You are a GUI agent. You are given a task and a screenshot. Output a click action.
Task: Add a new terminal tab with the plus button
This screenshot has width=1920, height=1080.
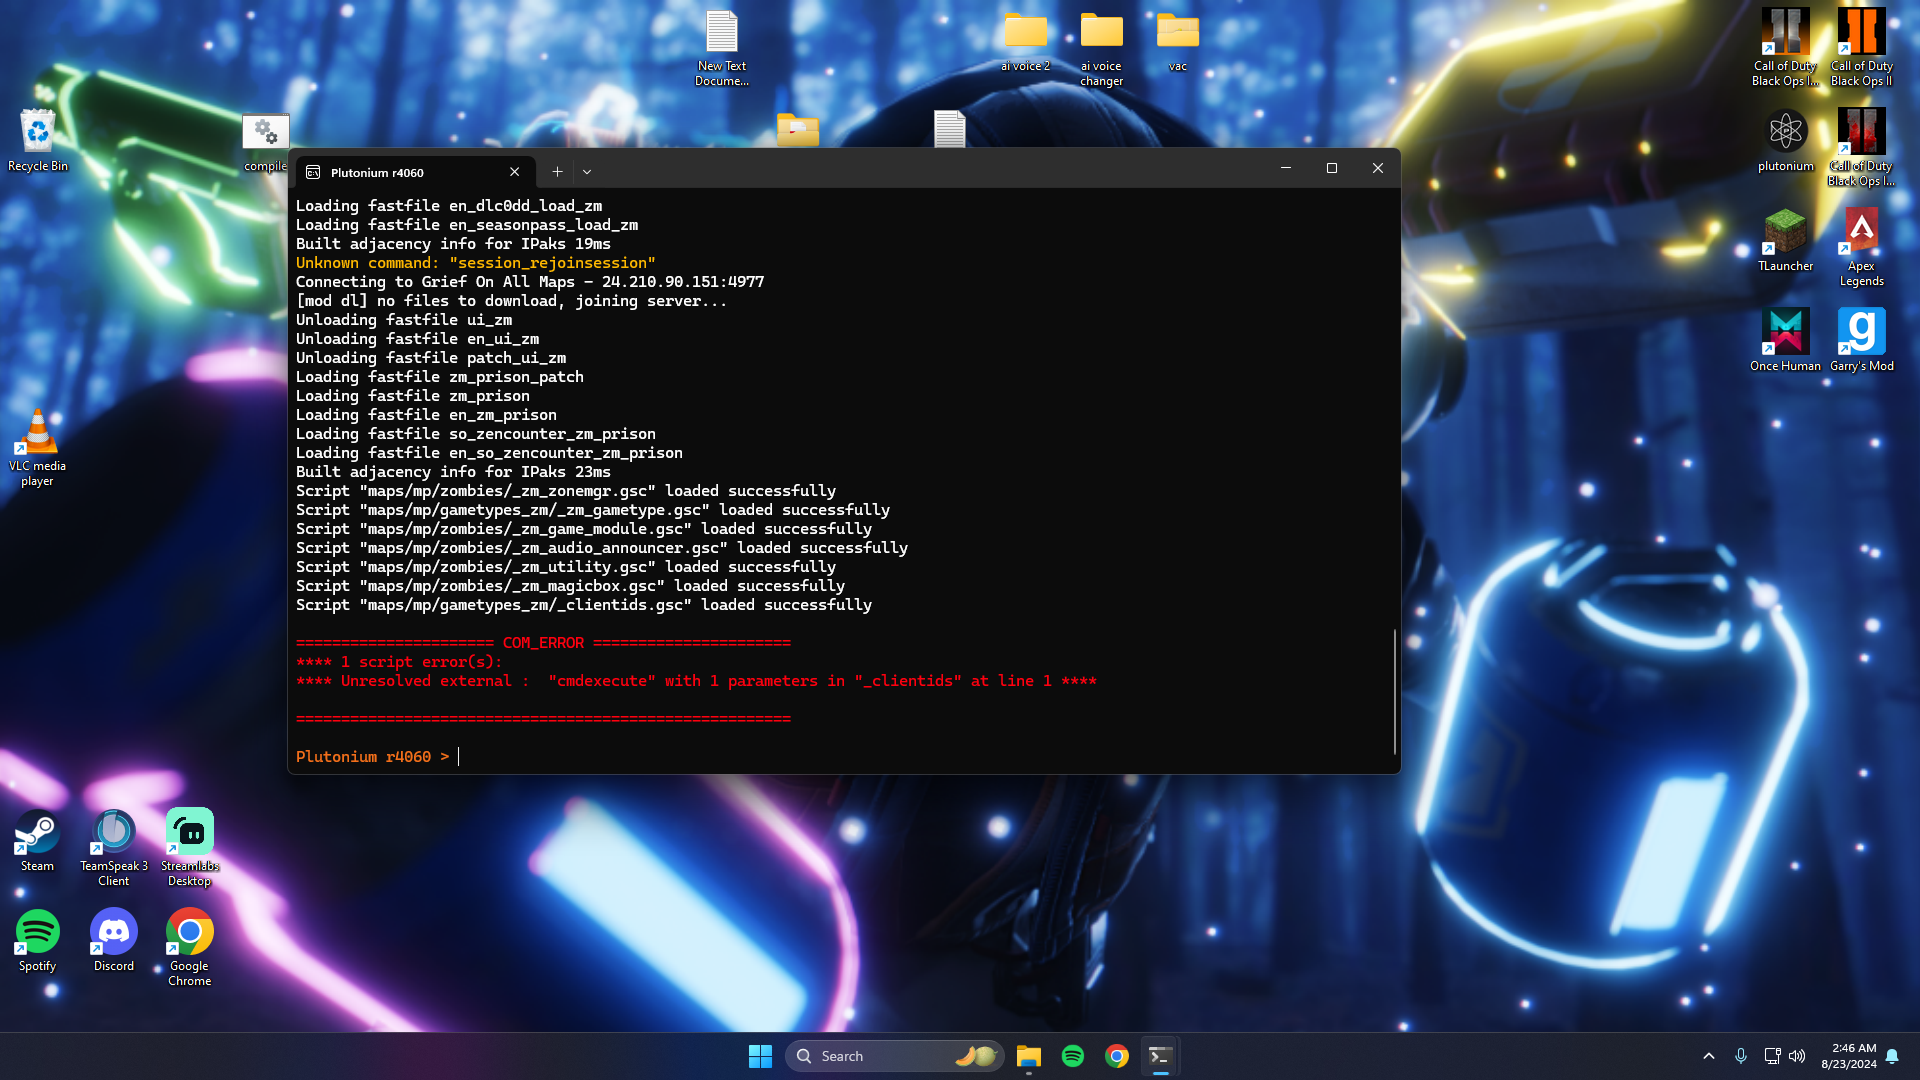pyautogui.click(x=557, y=172)
